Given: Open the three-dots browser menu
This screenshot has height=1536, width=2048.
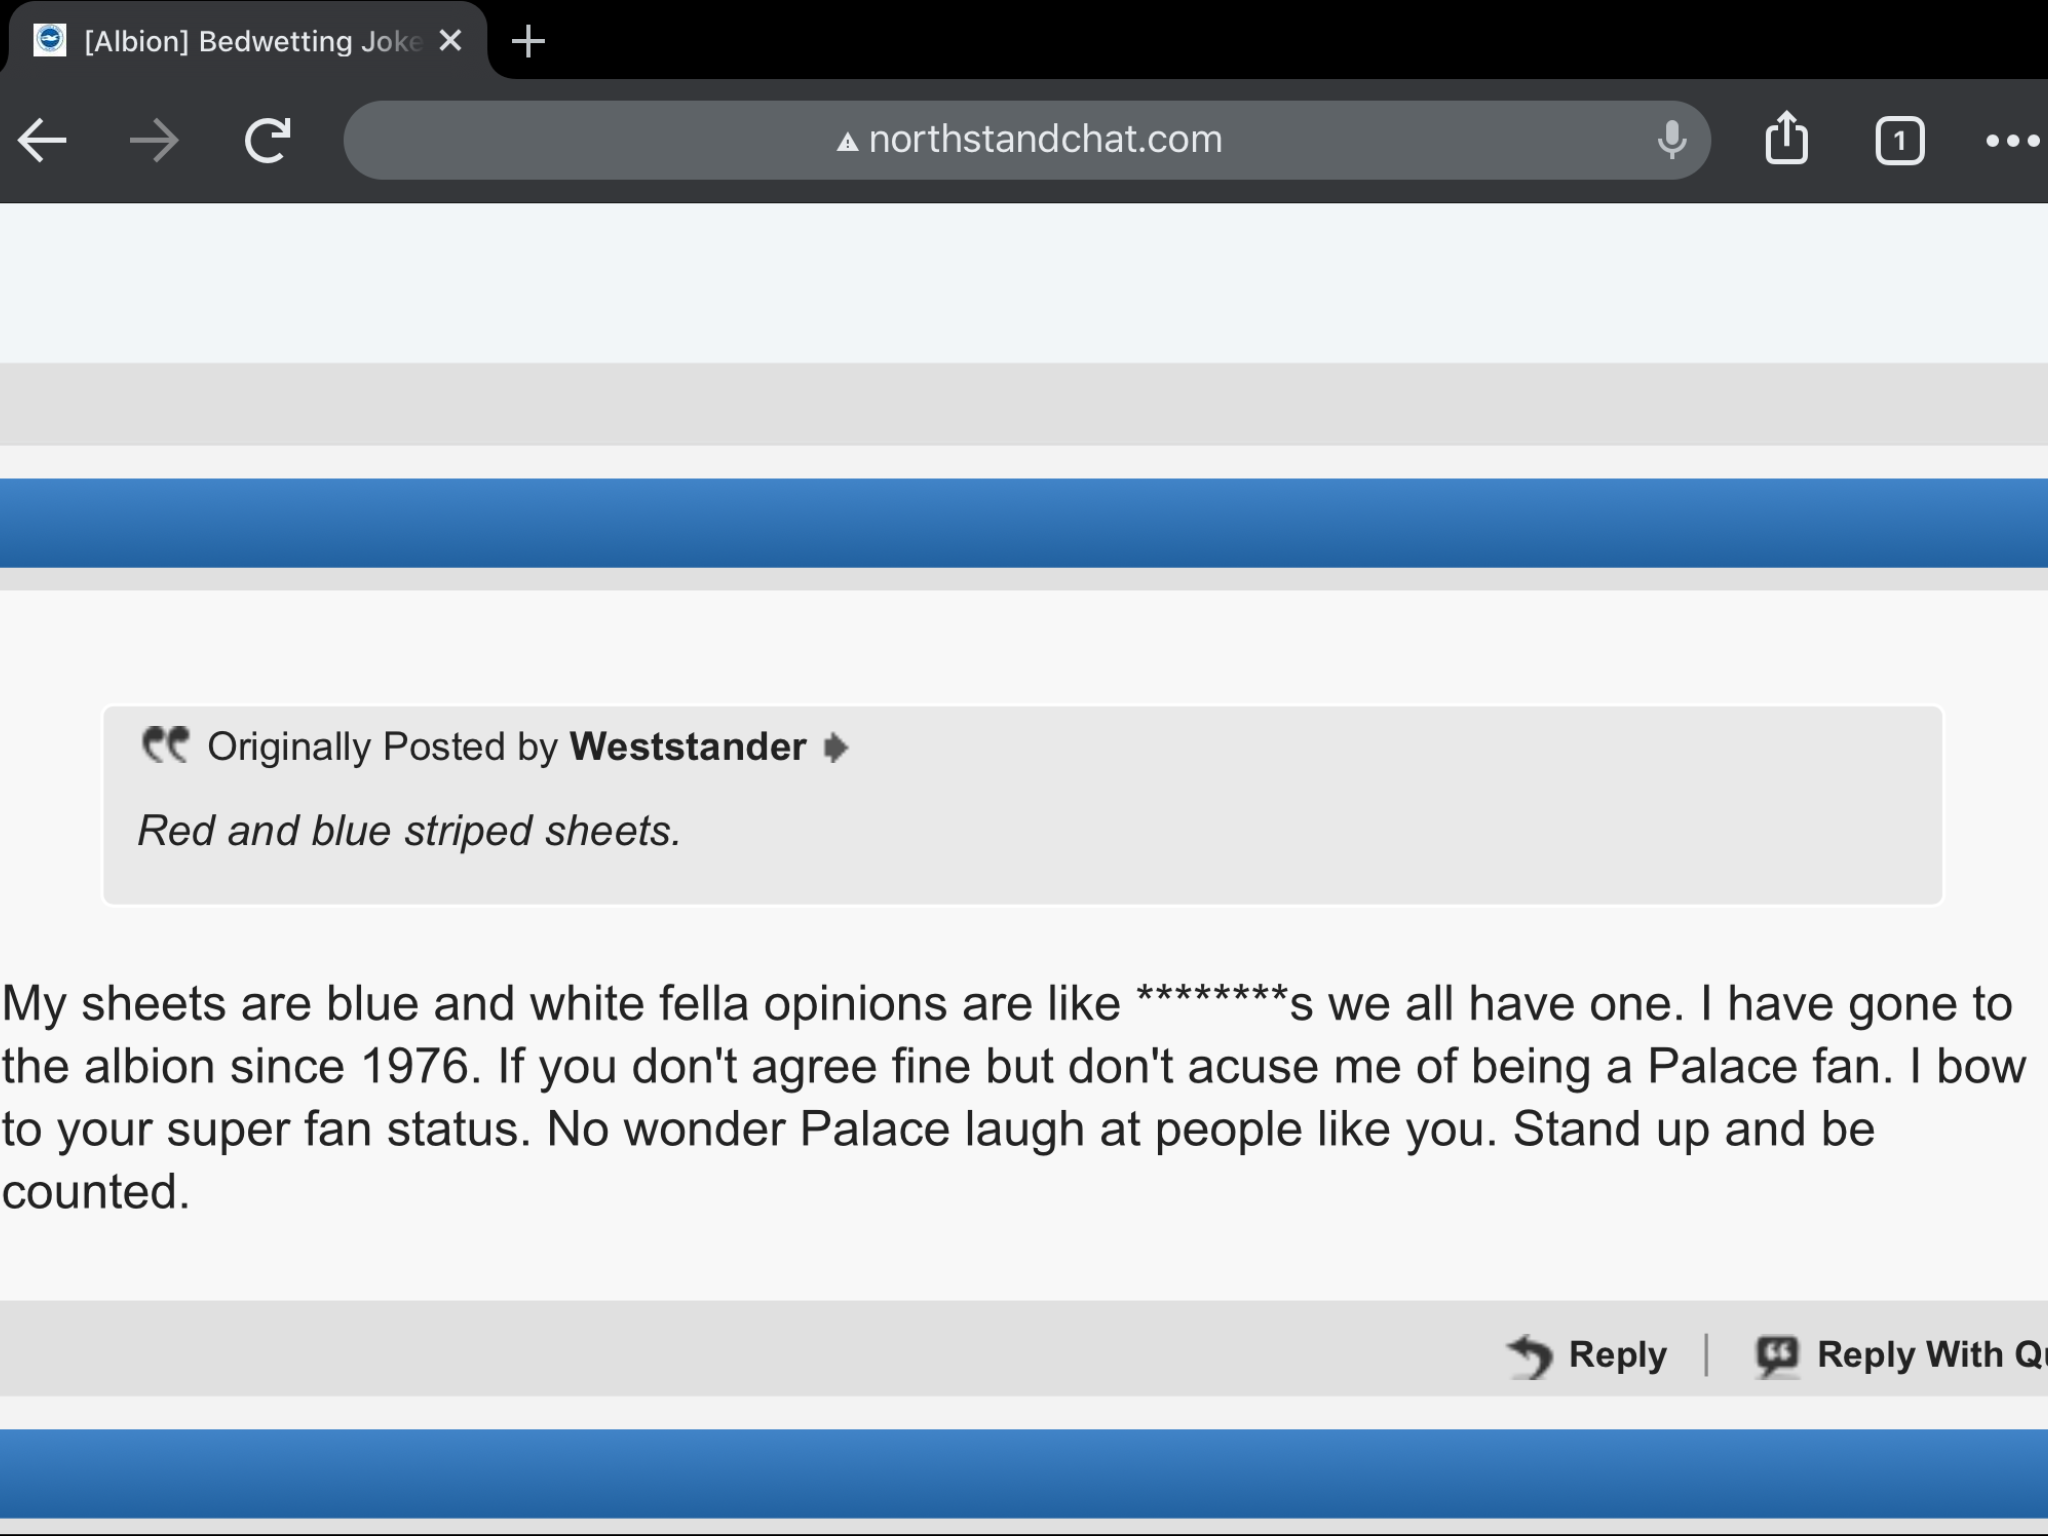Looking at the screenshot, I should click(x=2014, y=141).
